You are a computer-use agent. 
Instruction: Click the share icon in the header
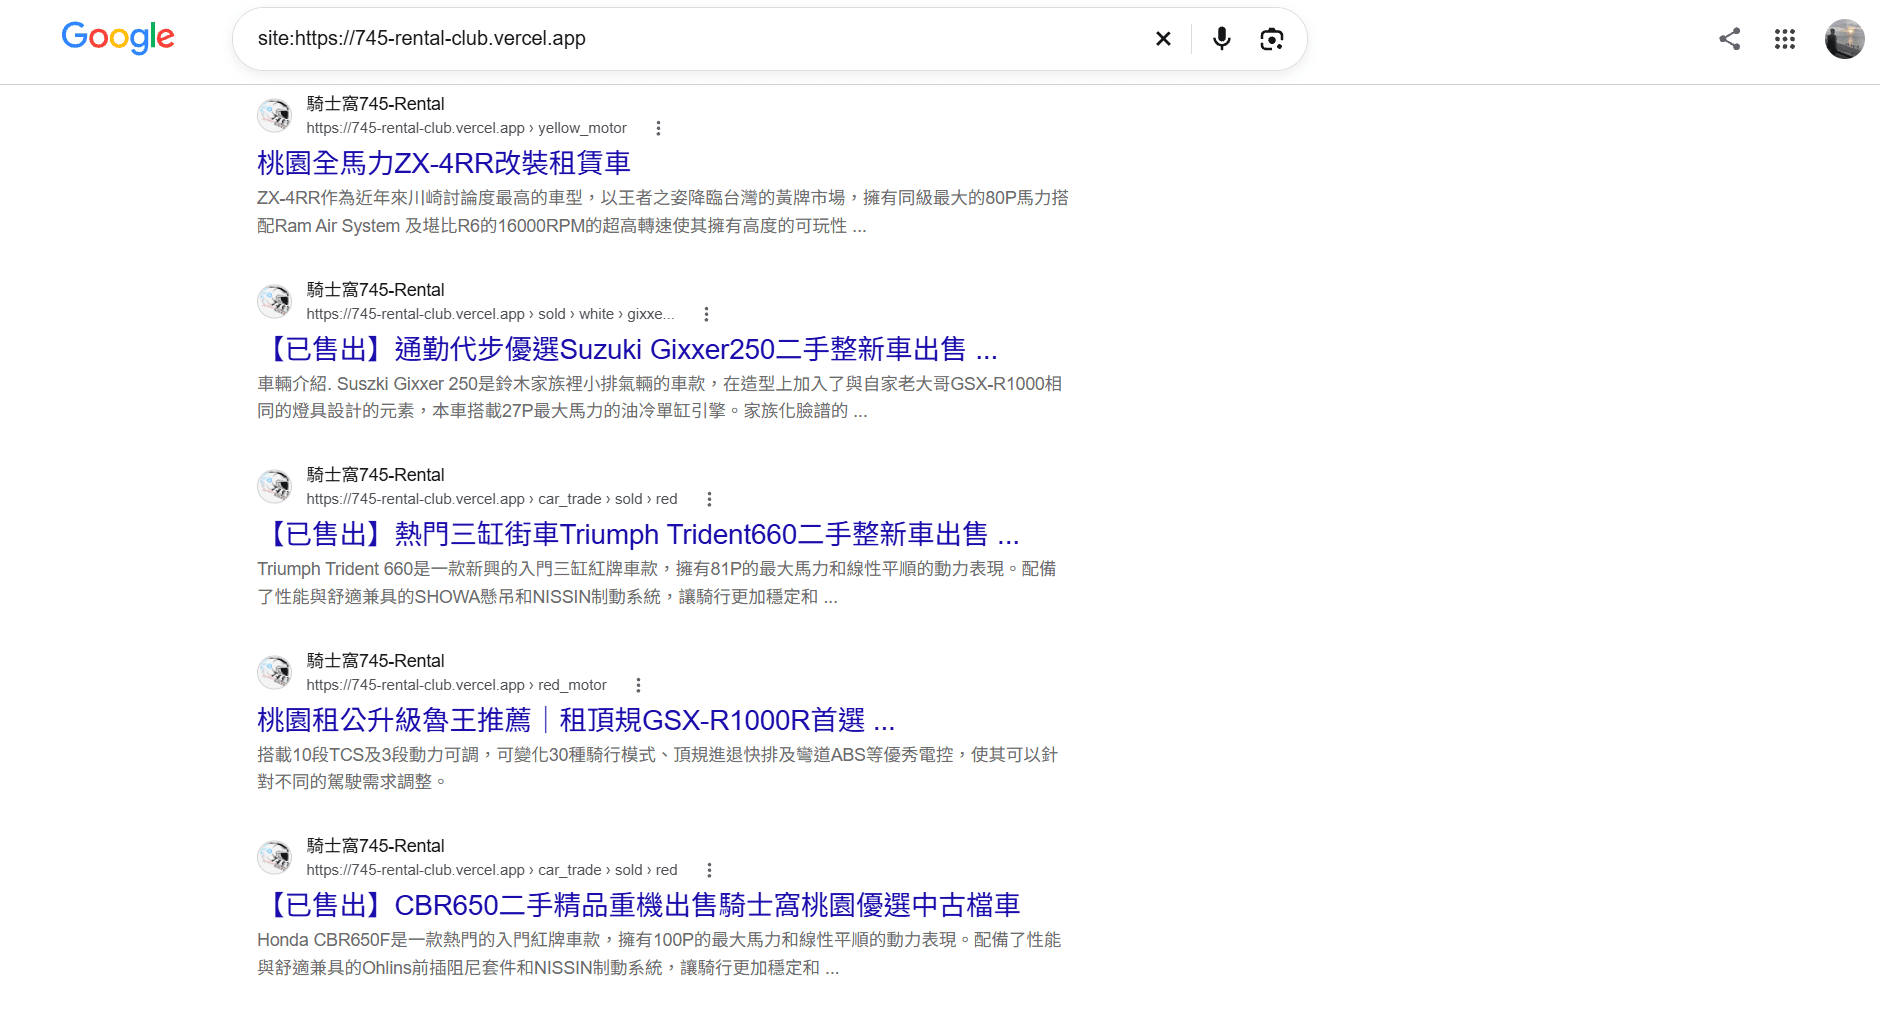[x=1730, y=39]
